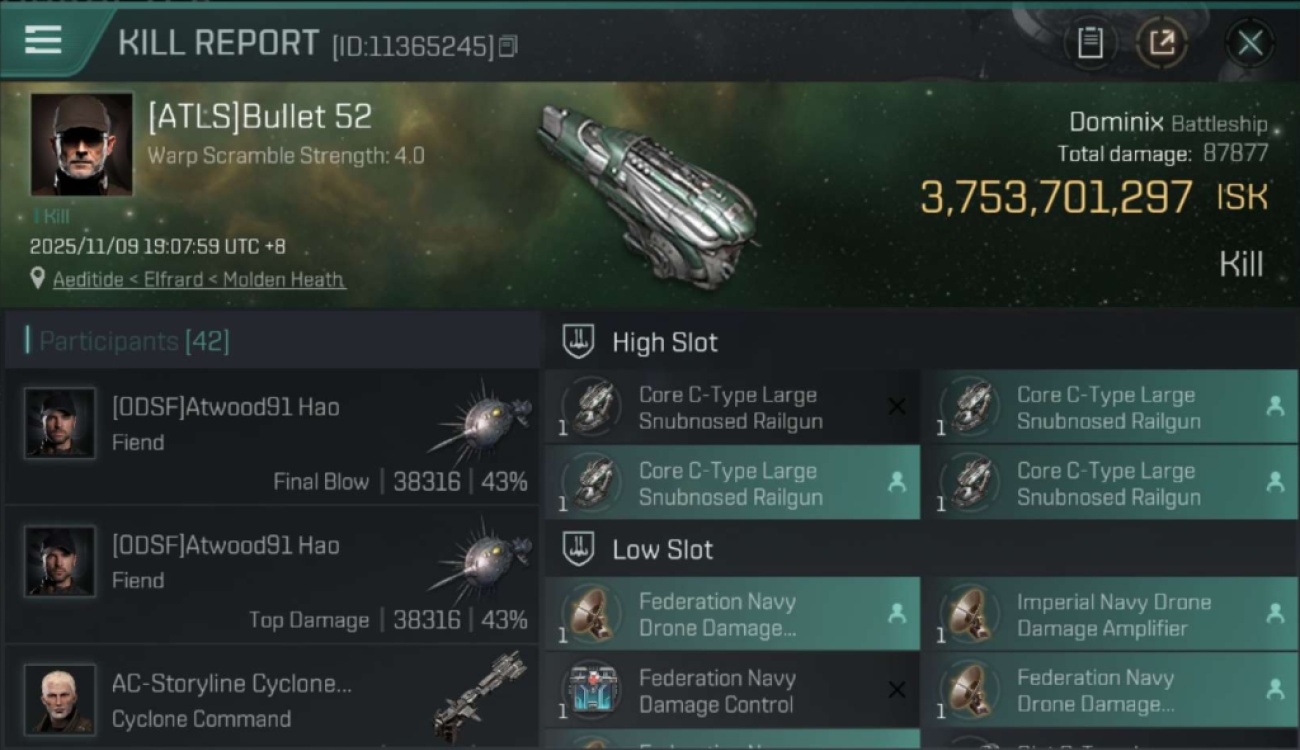Open Bullet 52's pilot portrait
Viewport: 1300px width, 750px height.
pos(81,144)
